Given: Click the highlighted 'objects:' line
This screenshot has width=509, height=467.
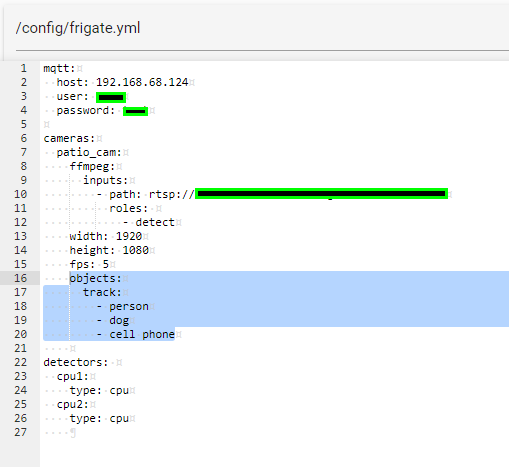Looking at the screenshot, I should coord(95,278).
